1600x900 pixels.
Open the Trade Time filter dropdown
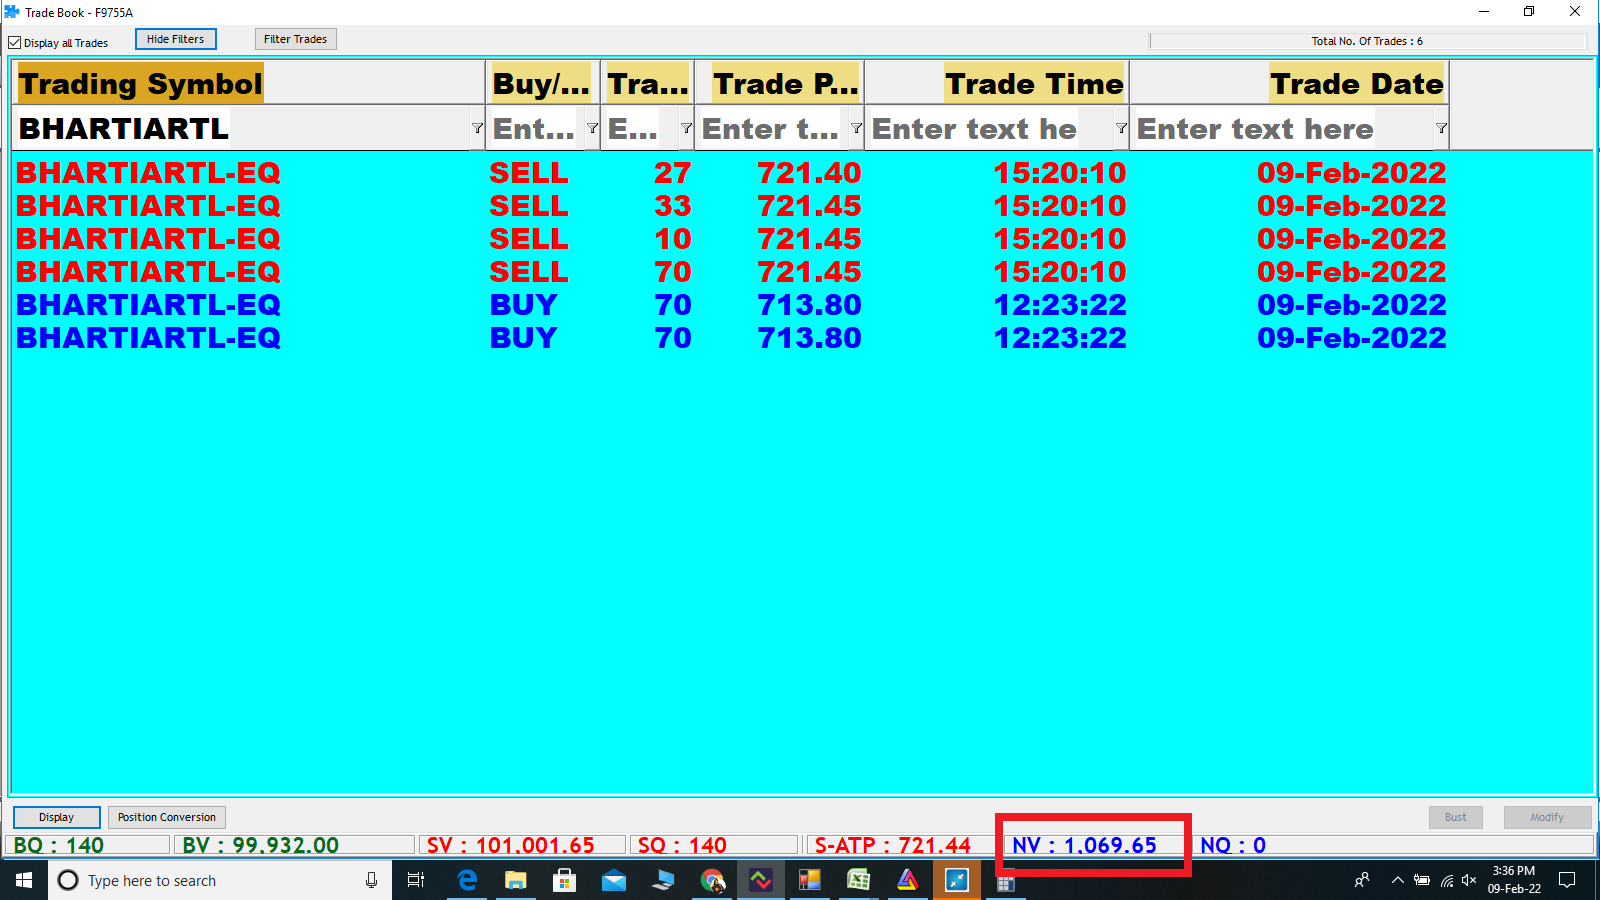click(1121, 128)
